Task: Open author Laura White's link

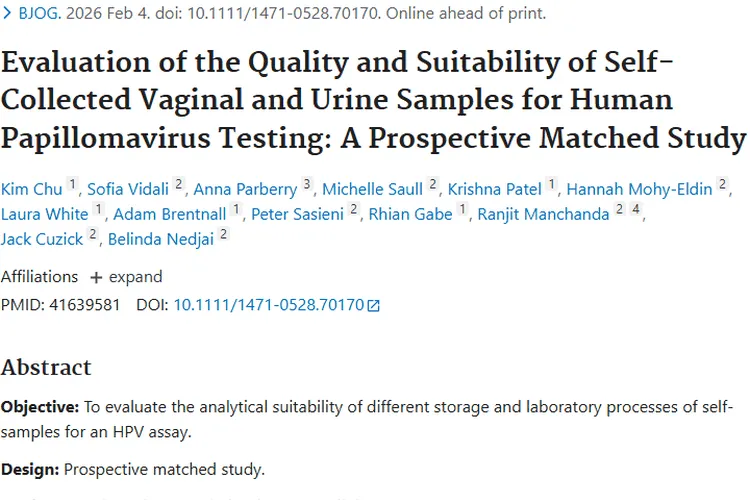Action: click(45, 214)
